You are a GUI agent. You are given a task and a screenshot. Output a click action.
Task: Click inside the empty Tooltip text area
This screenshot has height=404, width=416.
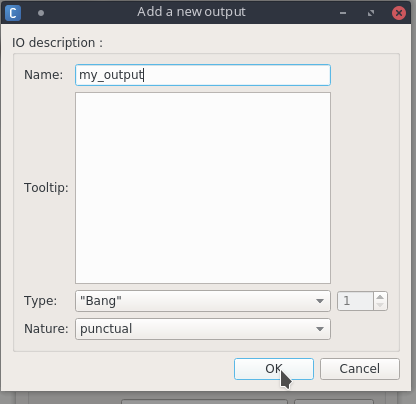click(x=203, y=188)
